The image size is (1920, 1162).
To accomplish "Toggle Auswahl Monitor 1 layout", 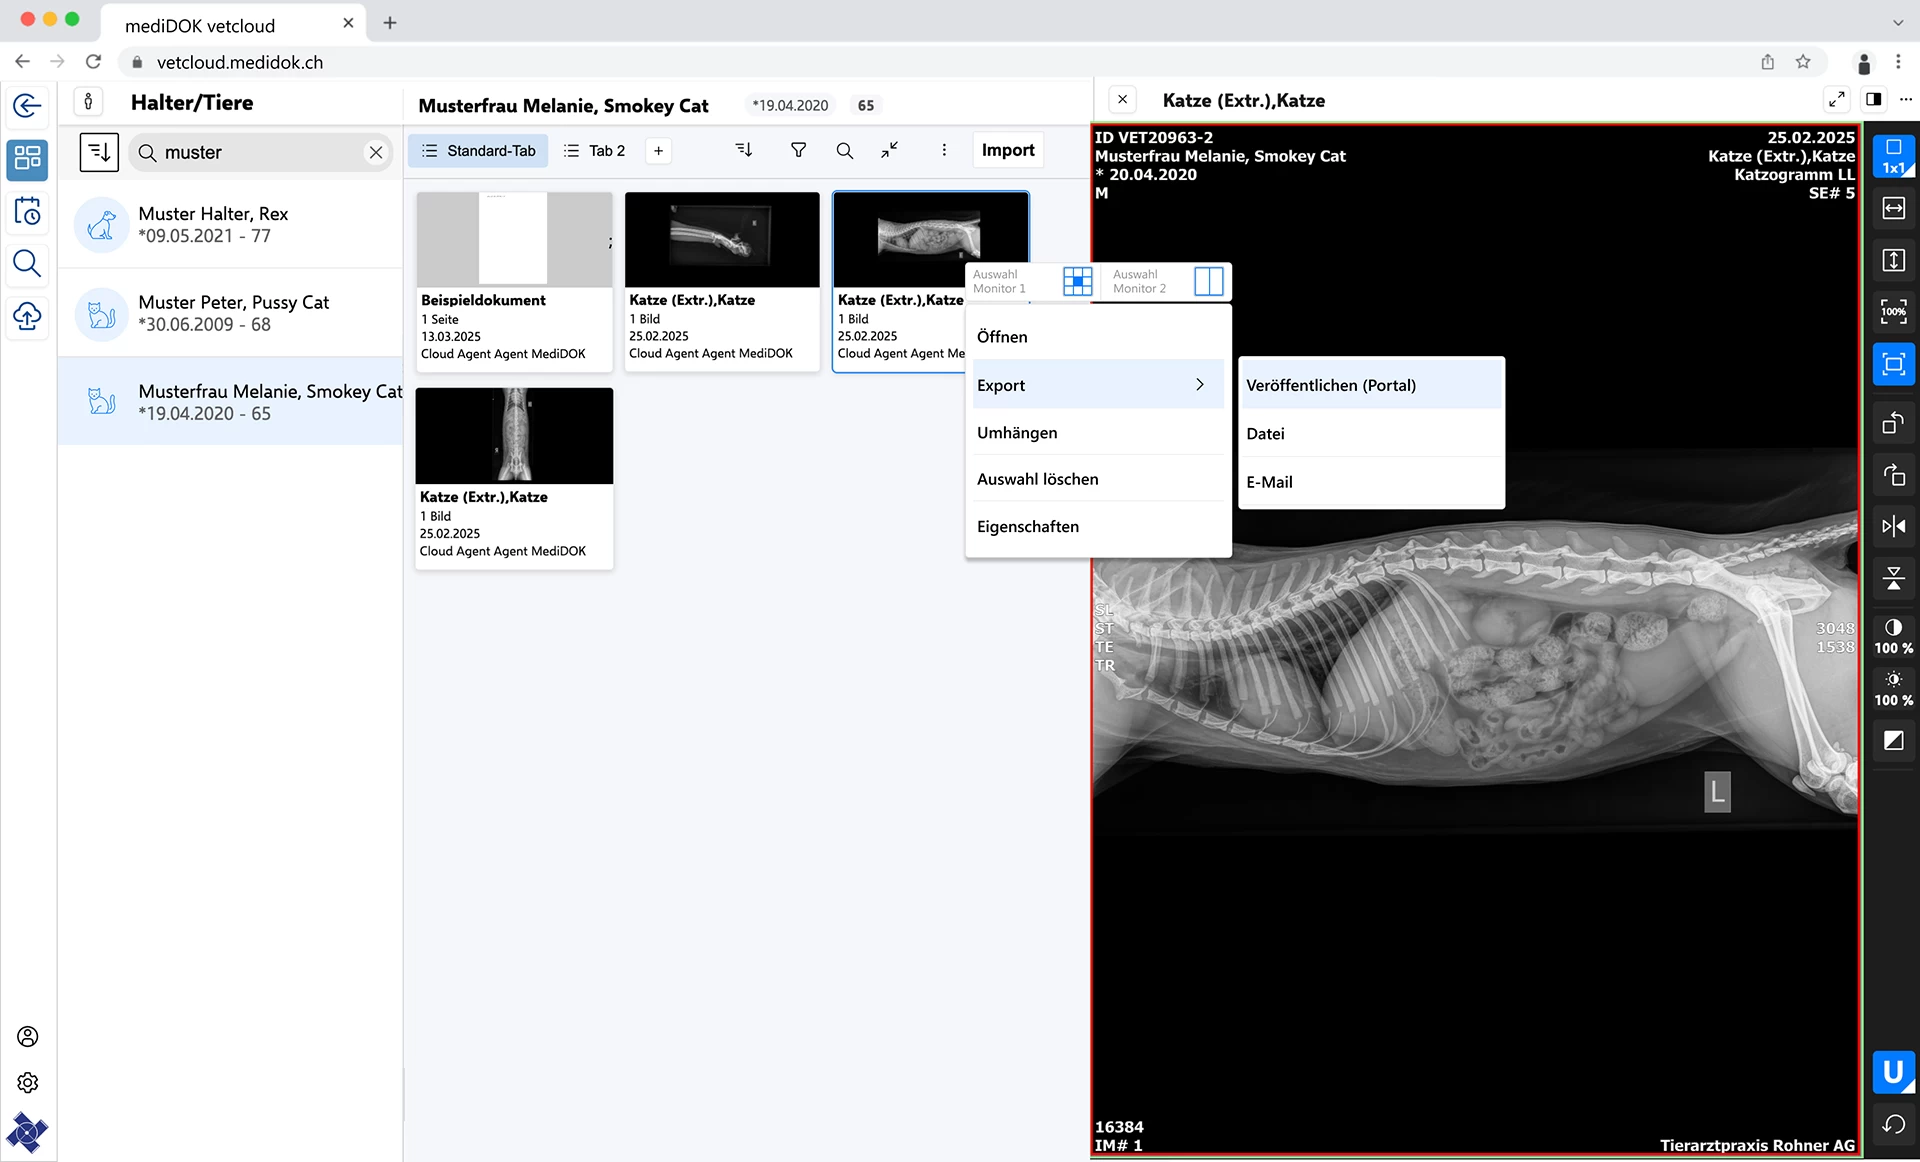I will [x=1078, y=281].
